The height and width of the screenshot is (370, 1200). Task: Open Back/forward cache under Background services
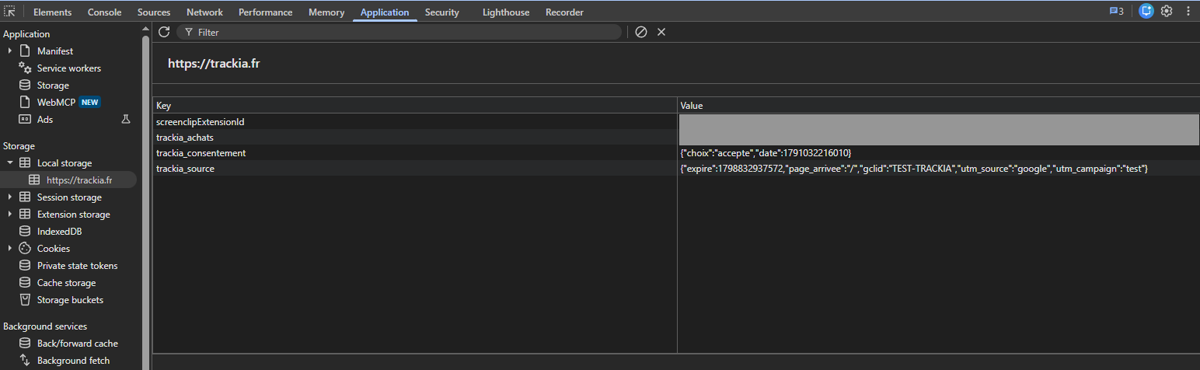click(77, 343)
